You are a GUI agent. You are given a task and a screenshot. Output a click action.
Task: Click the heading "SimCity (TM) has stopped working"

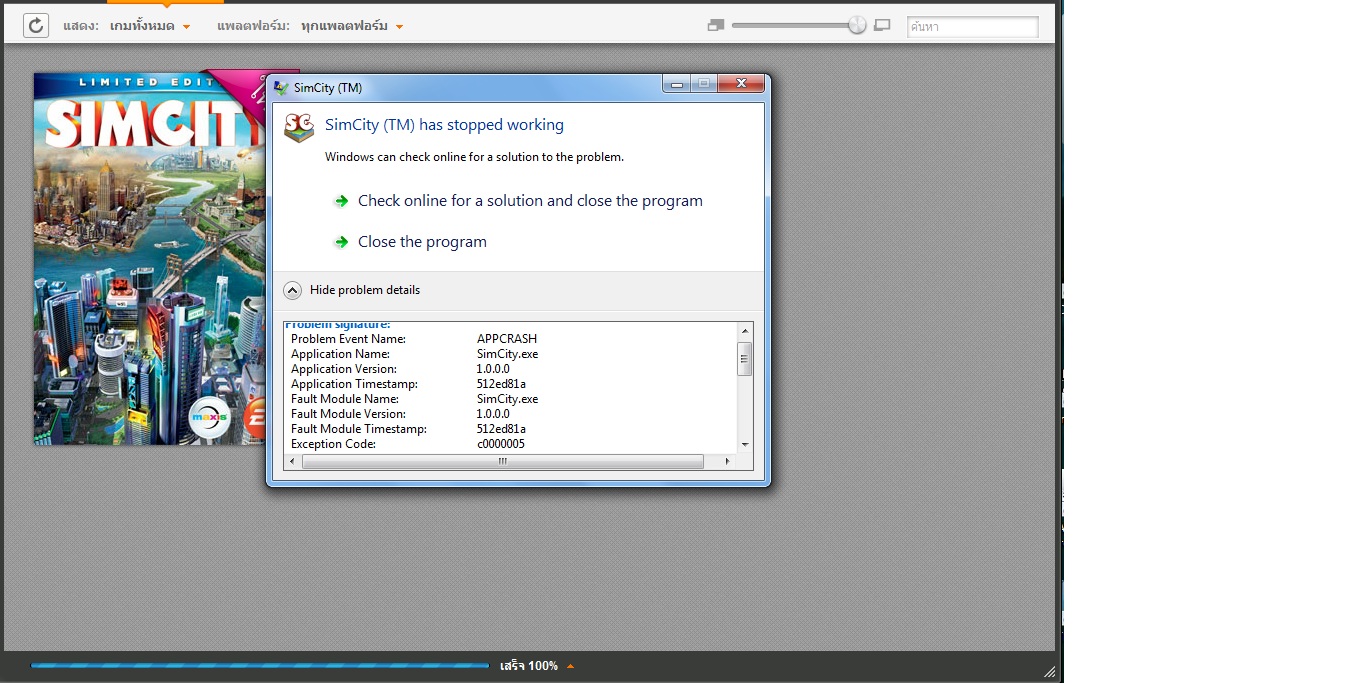tap(444, 125)
